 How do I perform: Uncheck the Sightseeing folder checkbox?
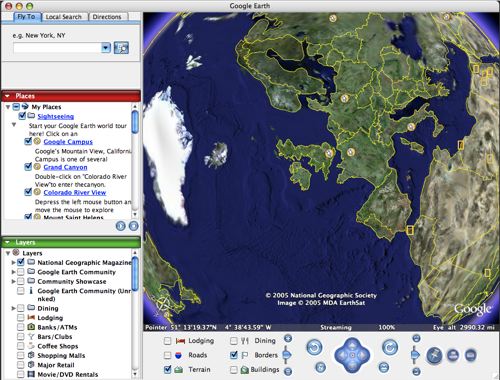pos(22,116)
